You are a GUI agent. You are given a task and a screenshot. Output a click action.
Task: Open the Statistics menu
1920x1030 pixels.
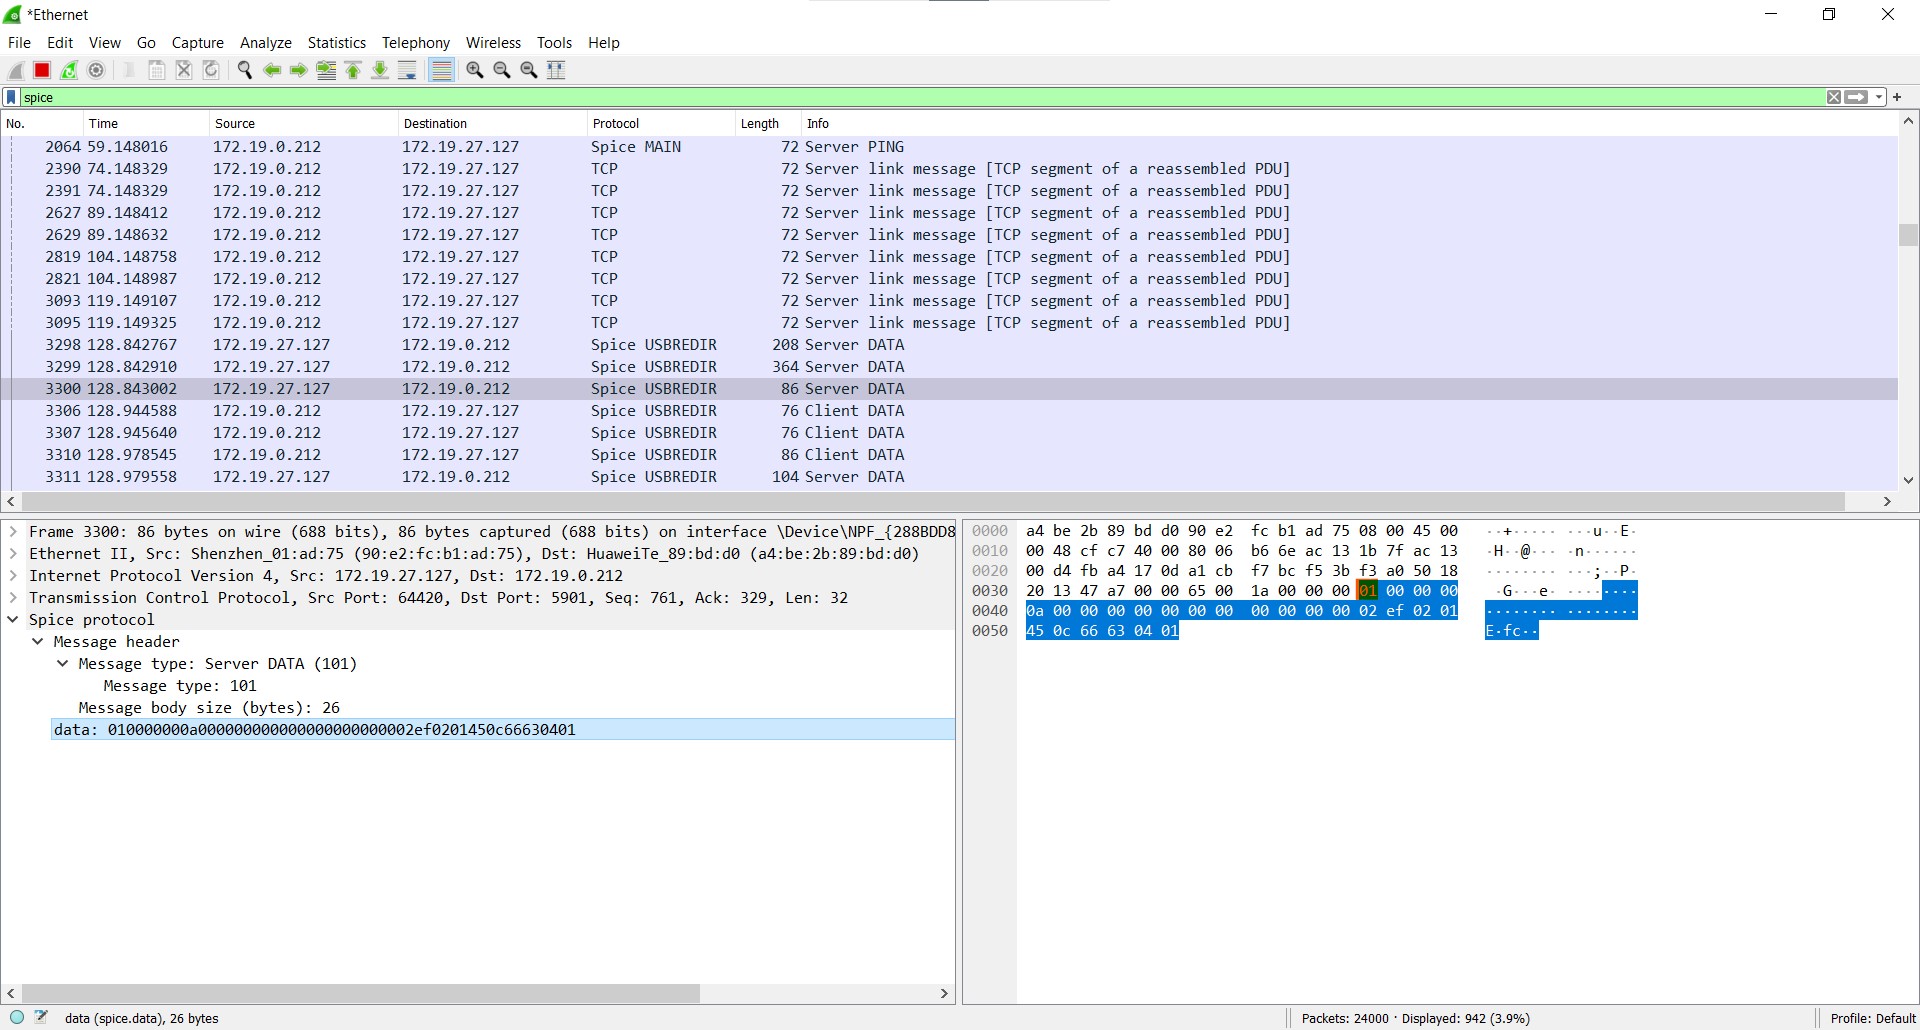[x=336, y=43]
